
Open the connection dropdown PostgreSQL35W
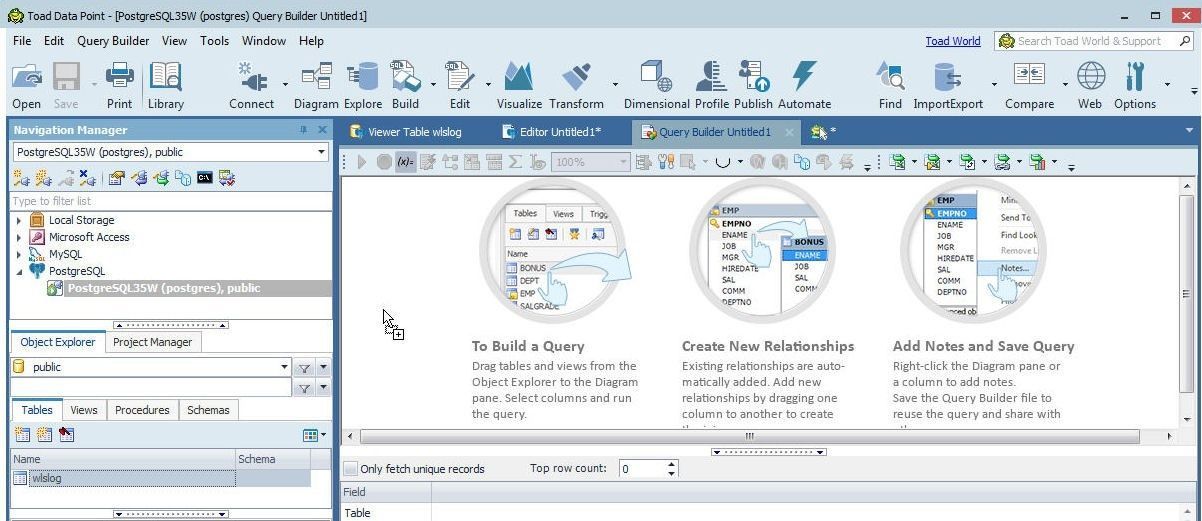321,152
